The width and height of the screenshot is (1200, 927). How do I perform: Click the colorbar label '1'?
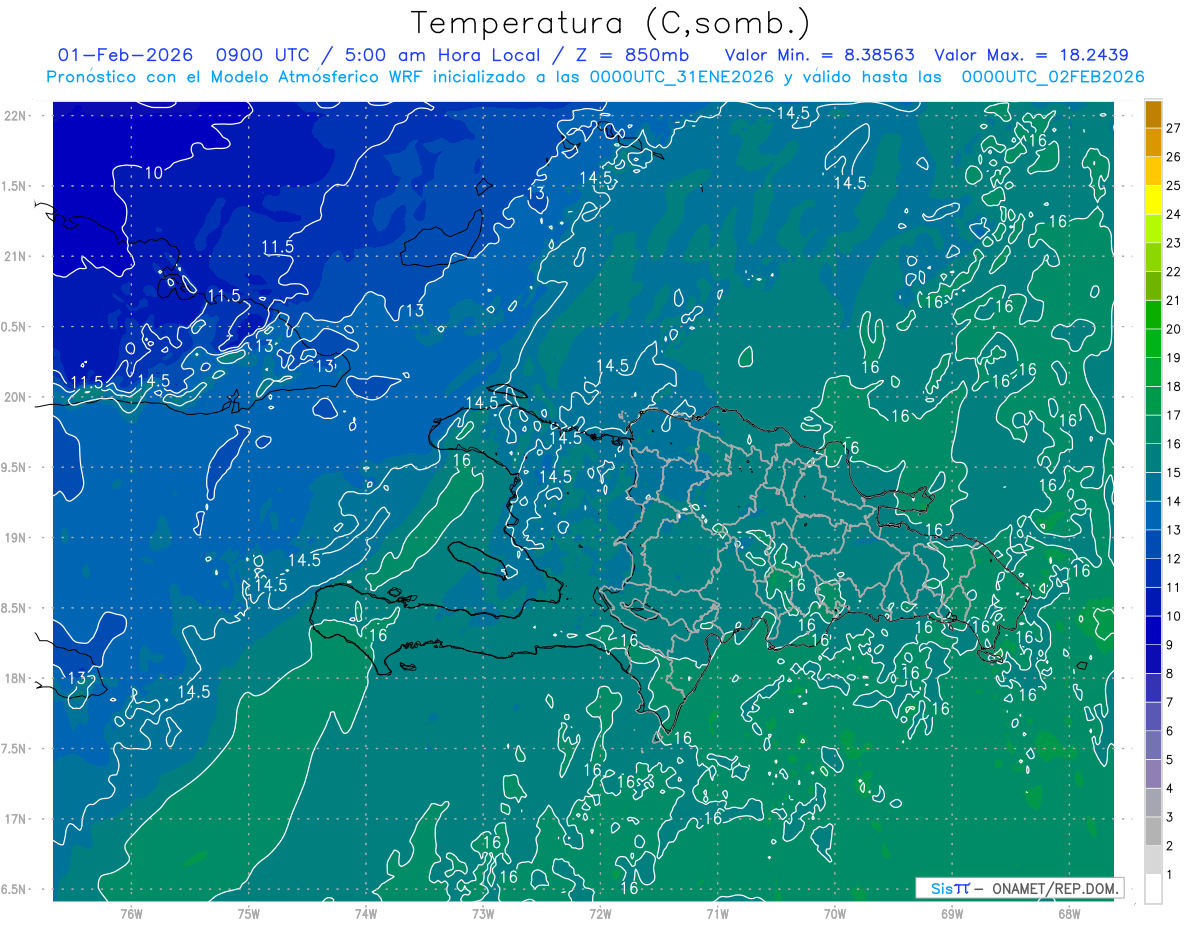point(1171,875)
